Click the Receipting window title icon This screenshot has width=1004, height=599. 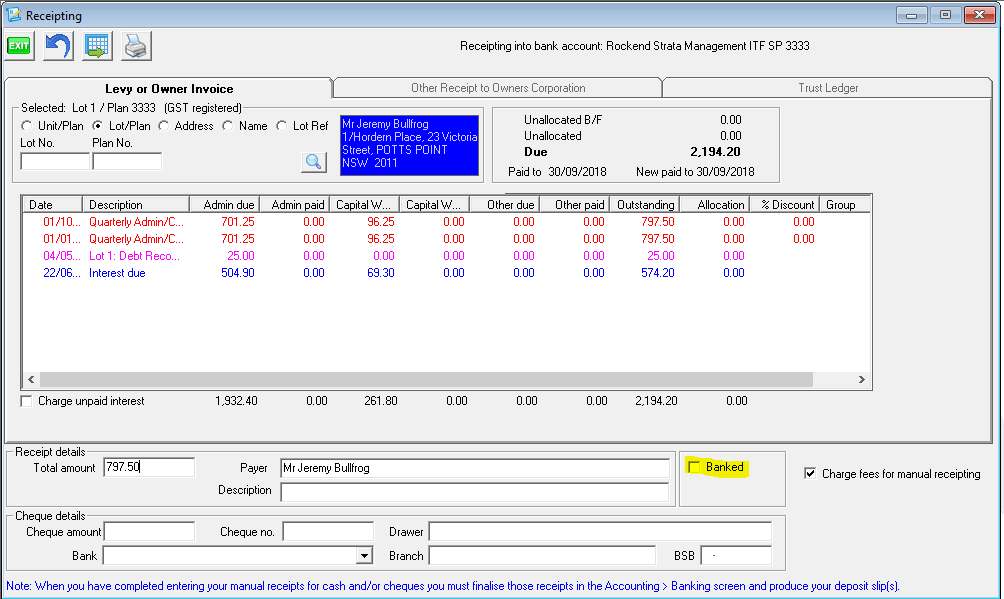click(x=13, y=15)
